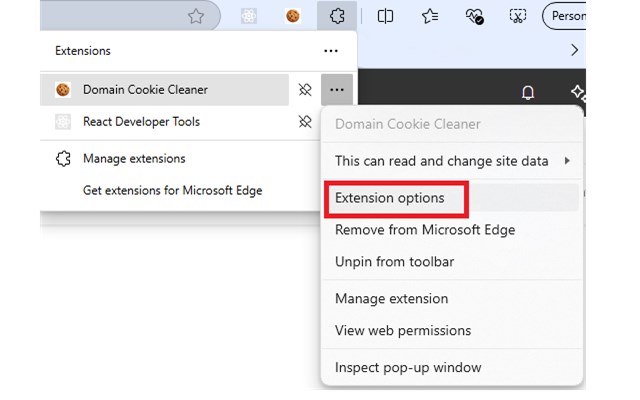This screenshot has width=640, height=400.
Task: Open the split screen icon
Action: click(x=385, y=16)
